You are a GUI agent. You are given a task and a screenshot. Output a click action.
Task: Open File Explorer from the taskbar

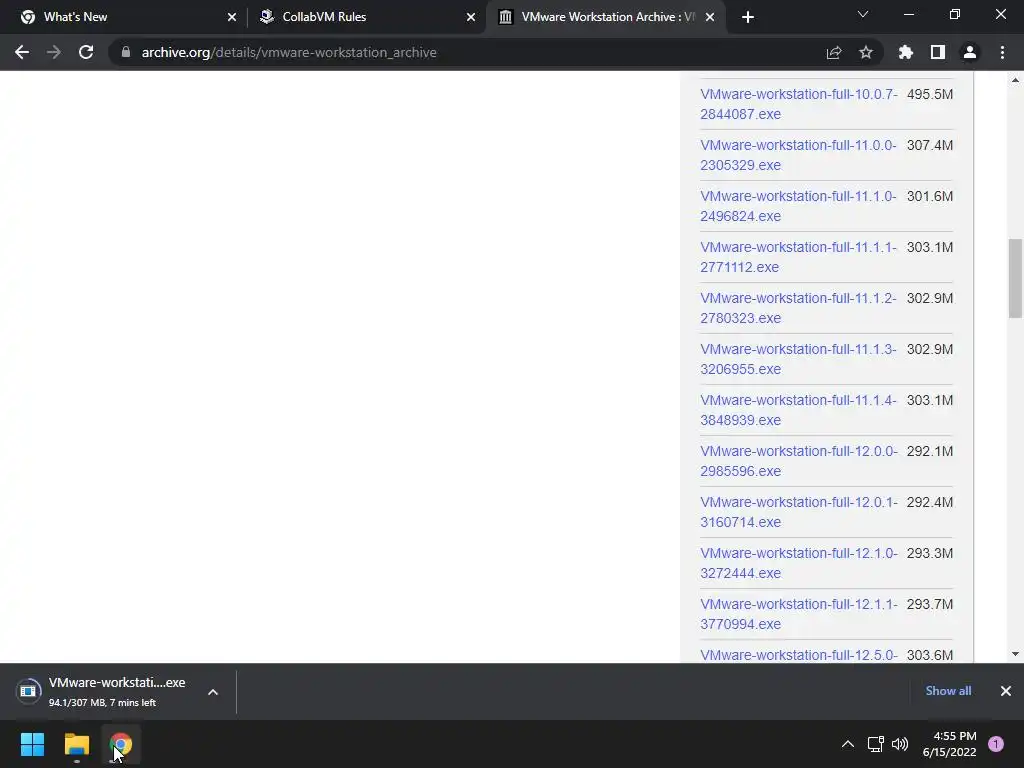pyautogui.click(x=76, y=744)
